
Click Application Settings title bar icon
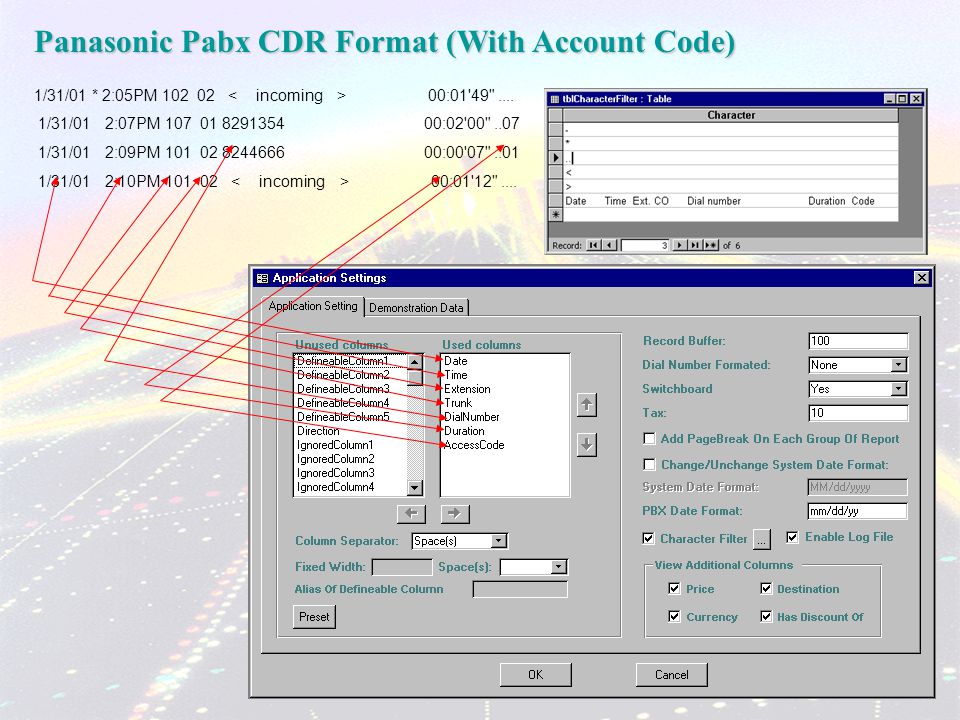click(x=263, y=278)
